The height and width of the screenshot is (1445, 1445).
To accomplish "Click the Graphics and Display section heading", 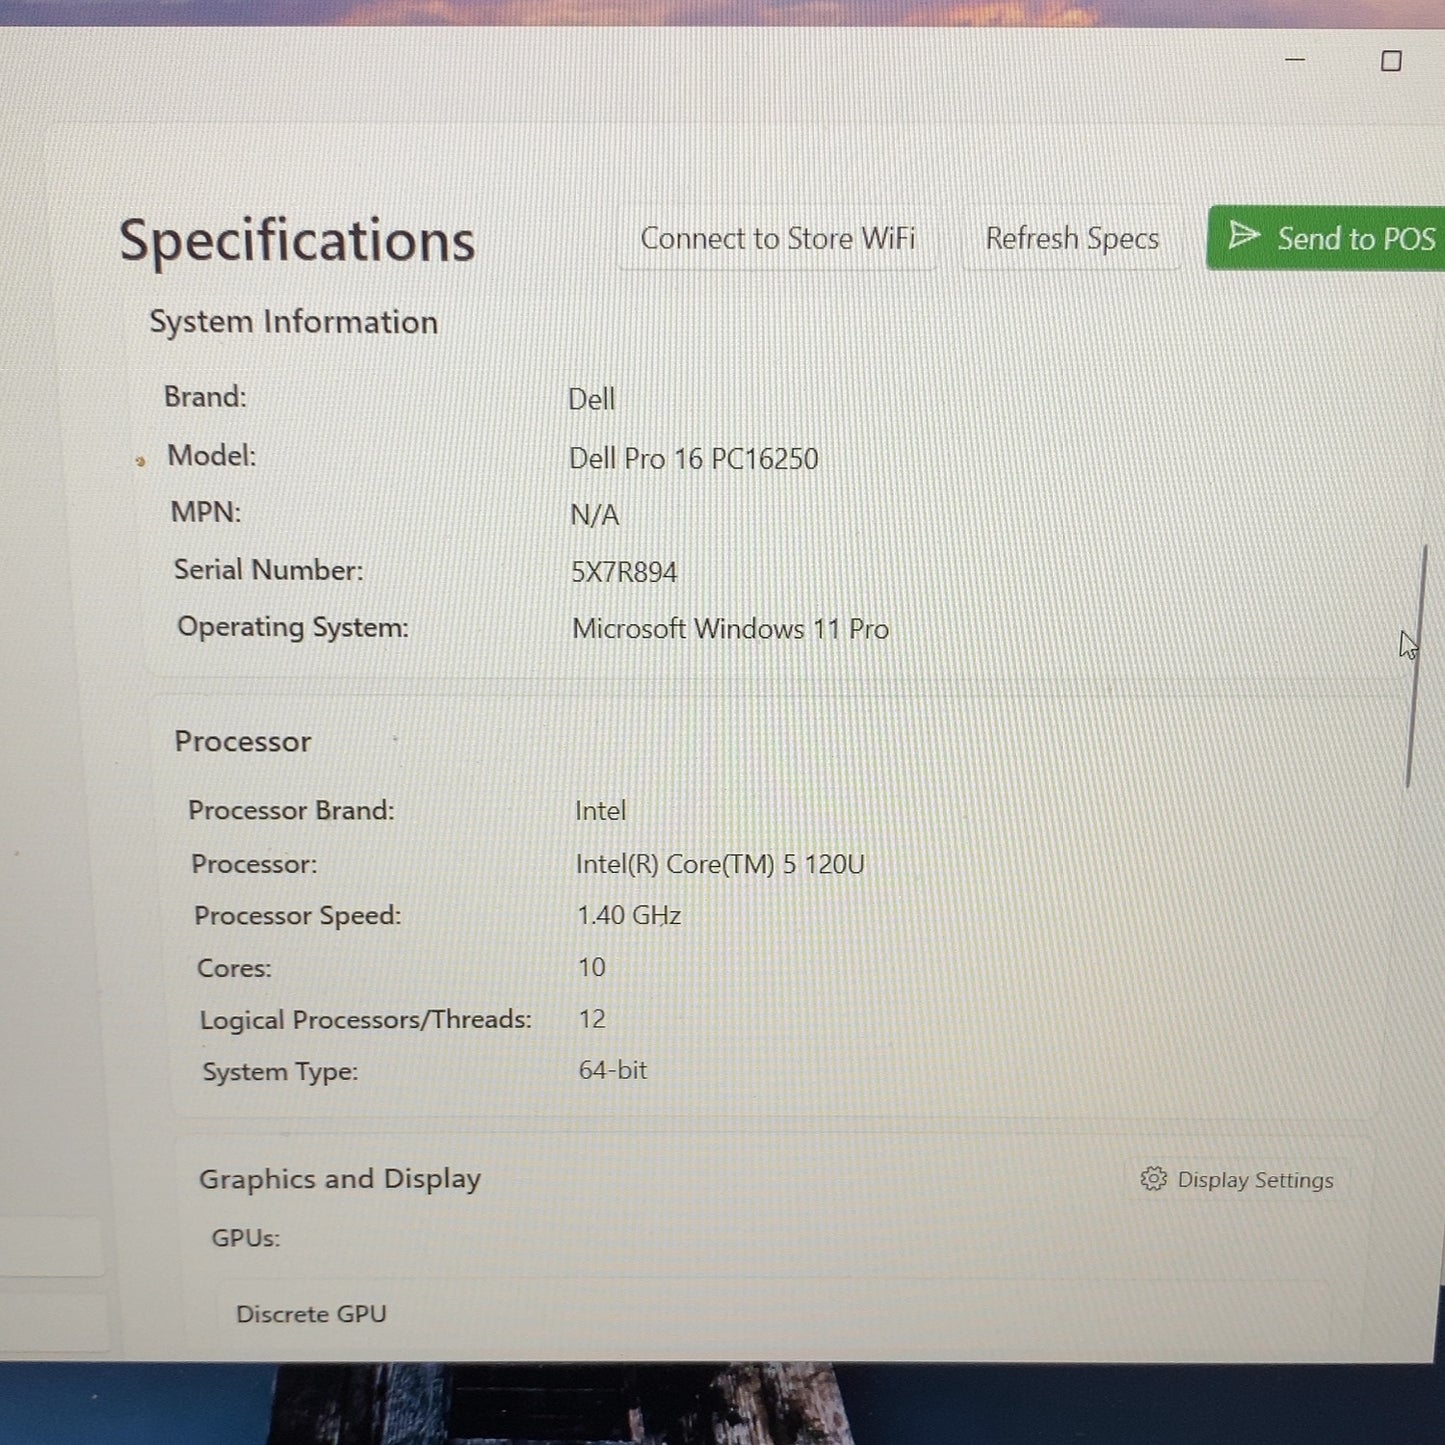I will (340, 1179).
